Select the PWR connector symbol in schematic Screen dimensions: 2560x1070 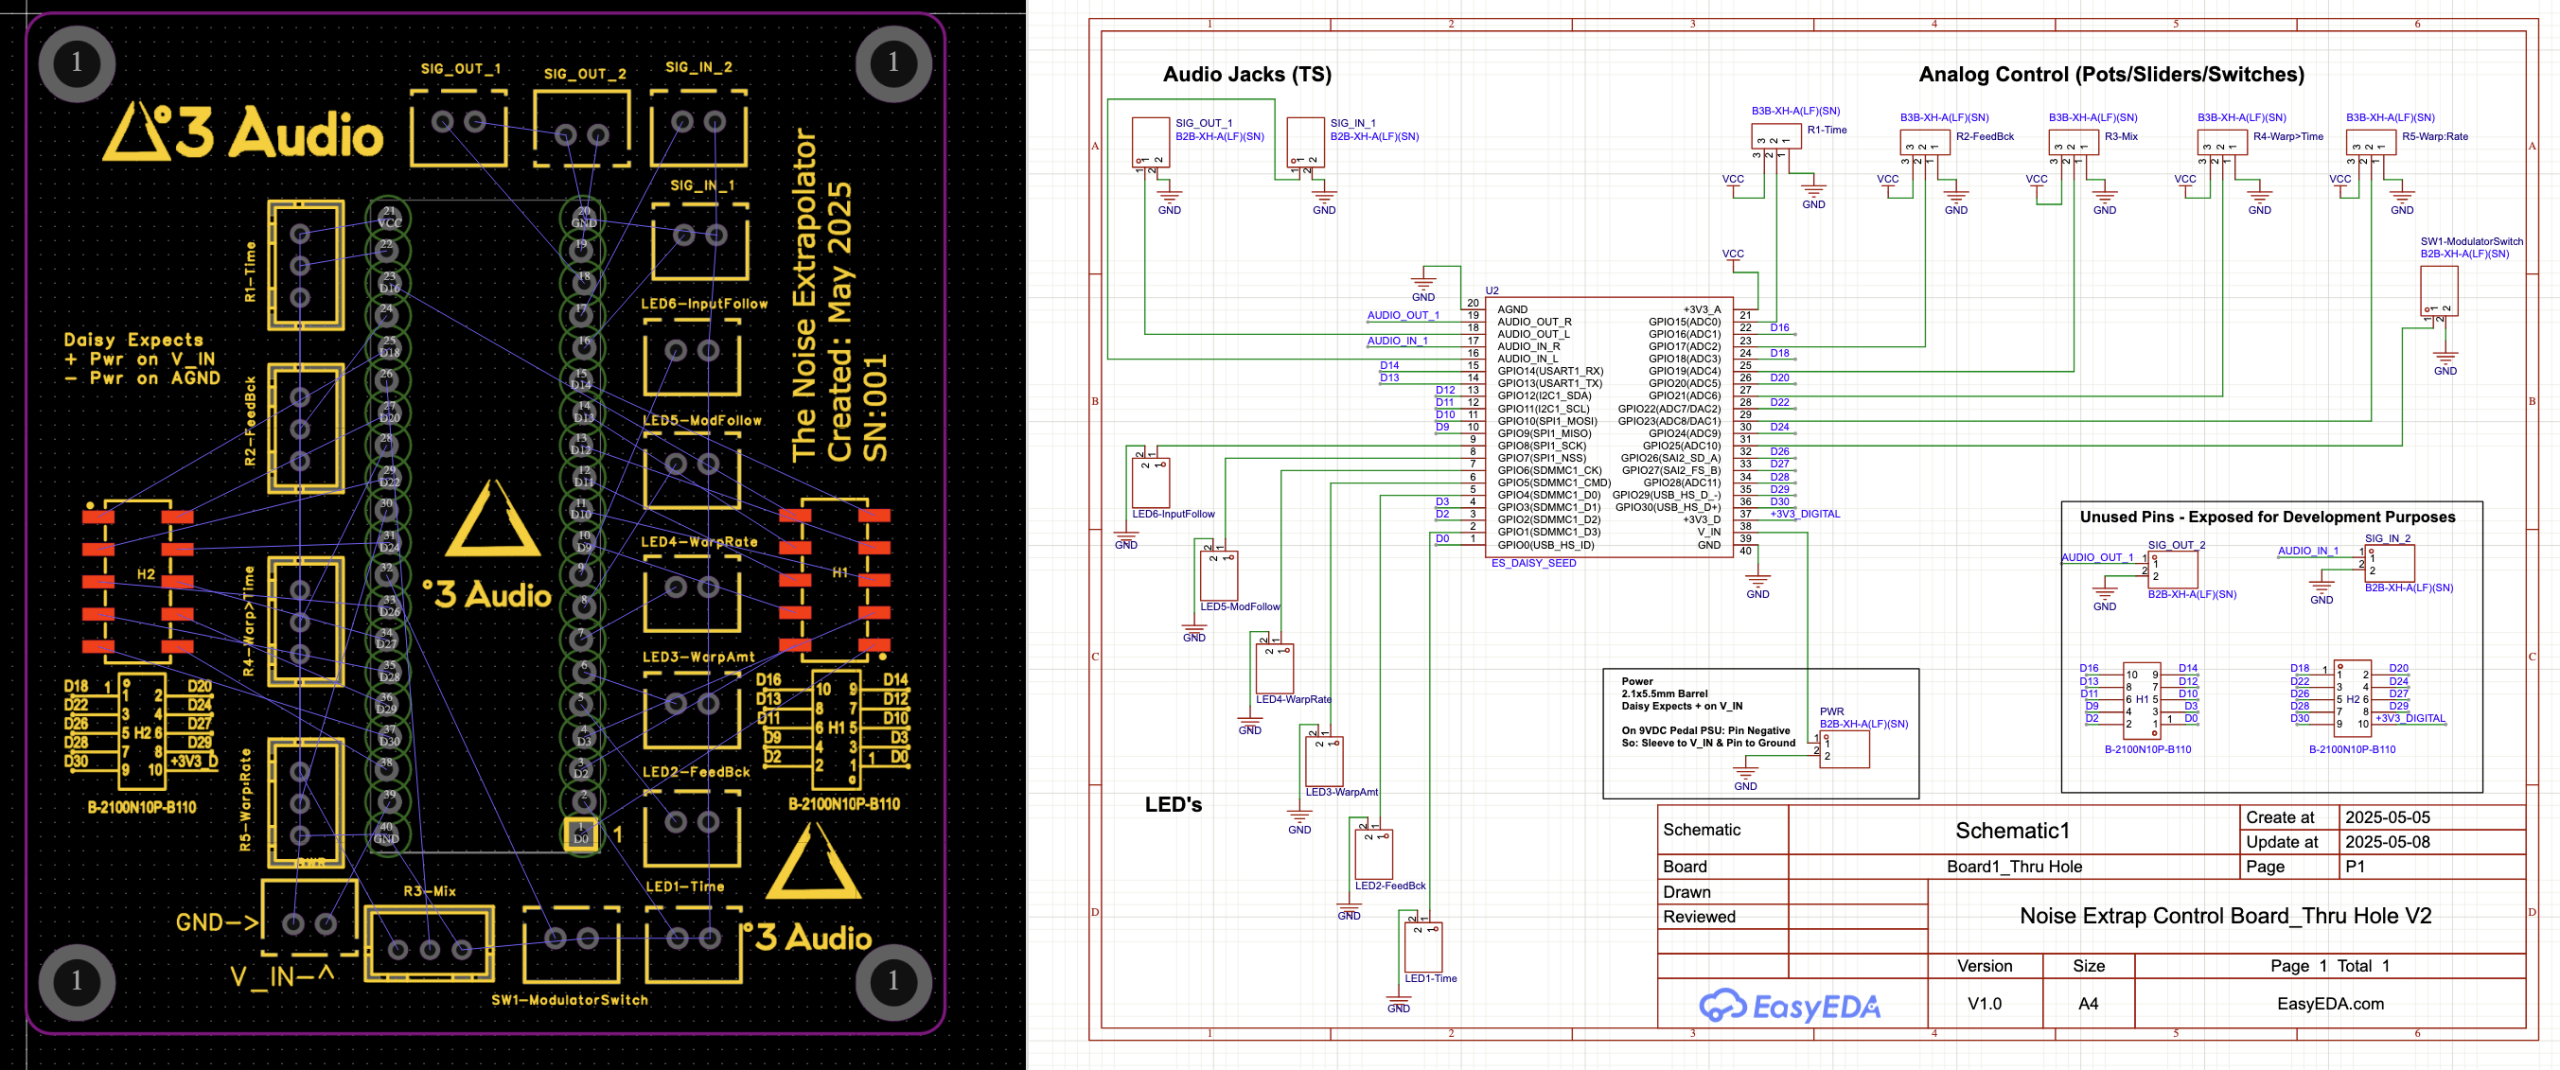tap(1844, 749)
